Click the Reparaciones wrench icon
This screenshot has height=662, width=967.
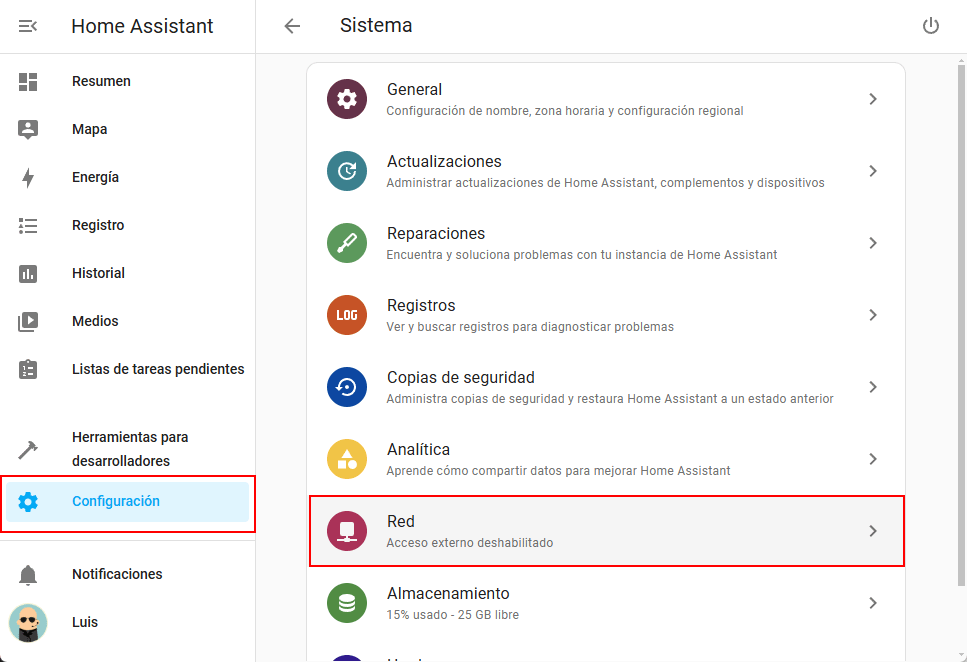pyautogui.click(x=347, y=243)
